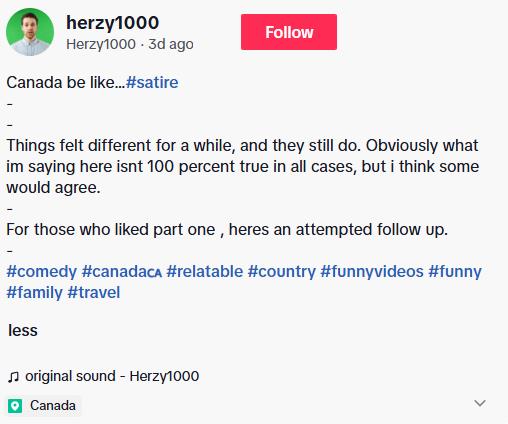This screenshot has width=508, height=424.
Task: Open herzy1000's profile picture
Action: click(x=30, y=32)
